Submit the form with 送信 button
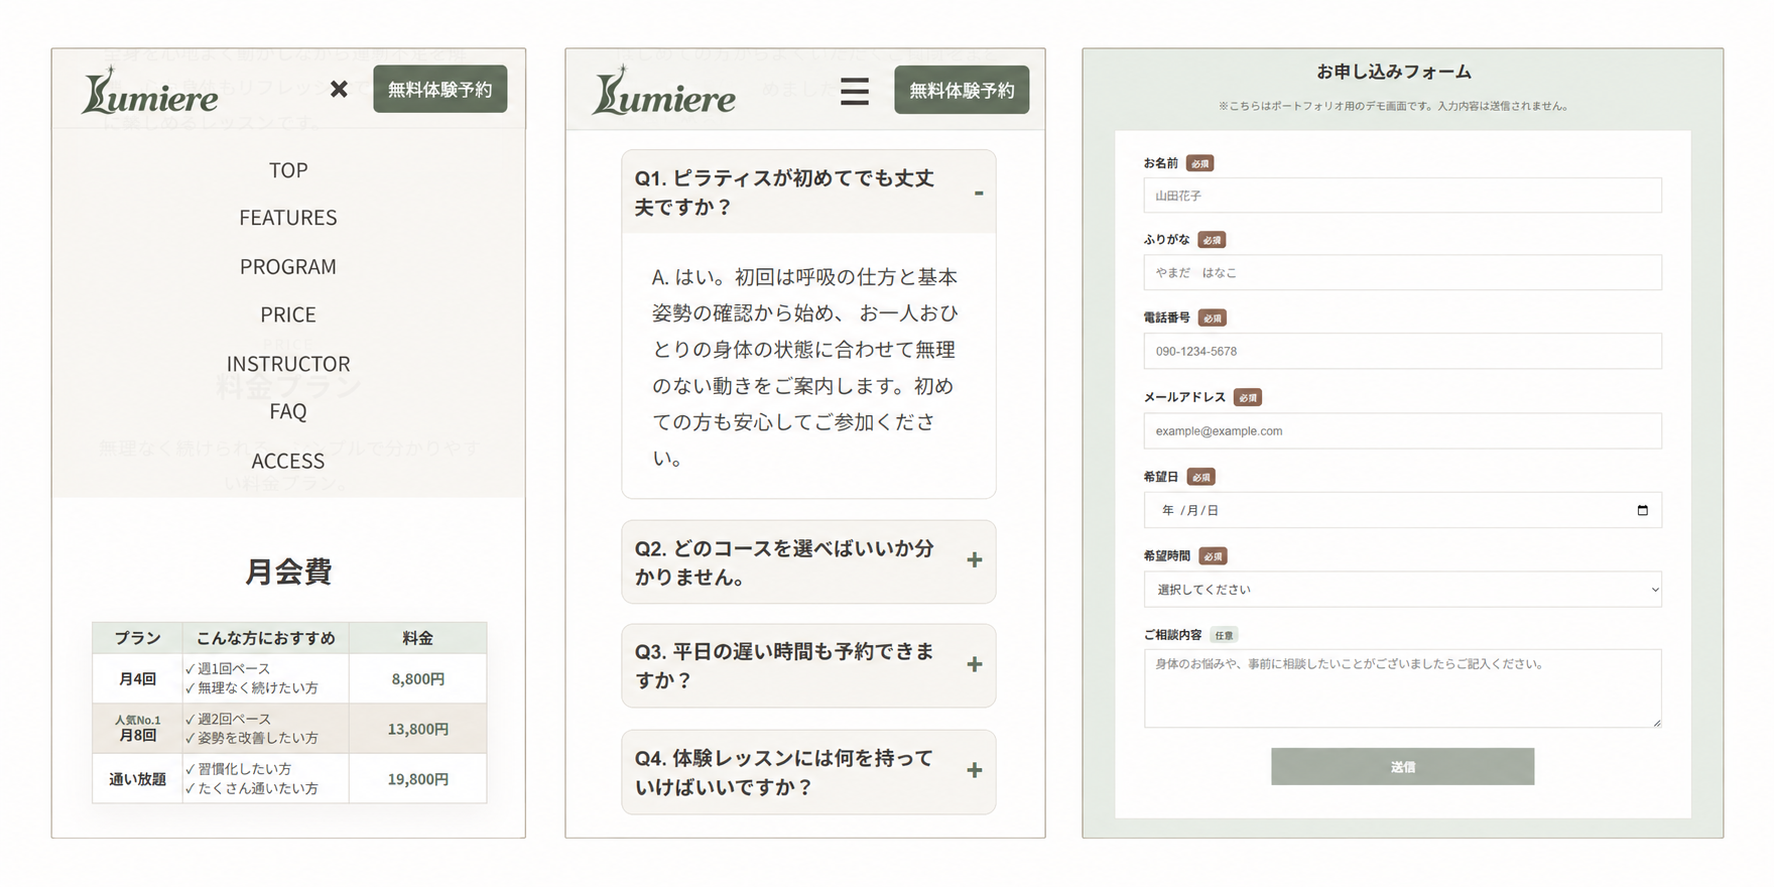The height and width of the screenshot is (887, 1774). (1402, 766)
